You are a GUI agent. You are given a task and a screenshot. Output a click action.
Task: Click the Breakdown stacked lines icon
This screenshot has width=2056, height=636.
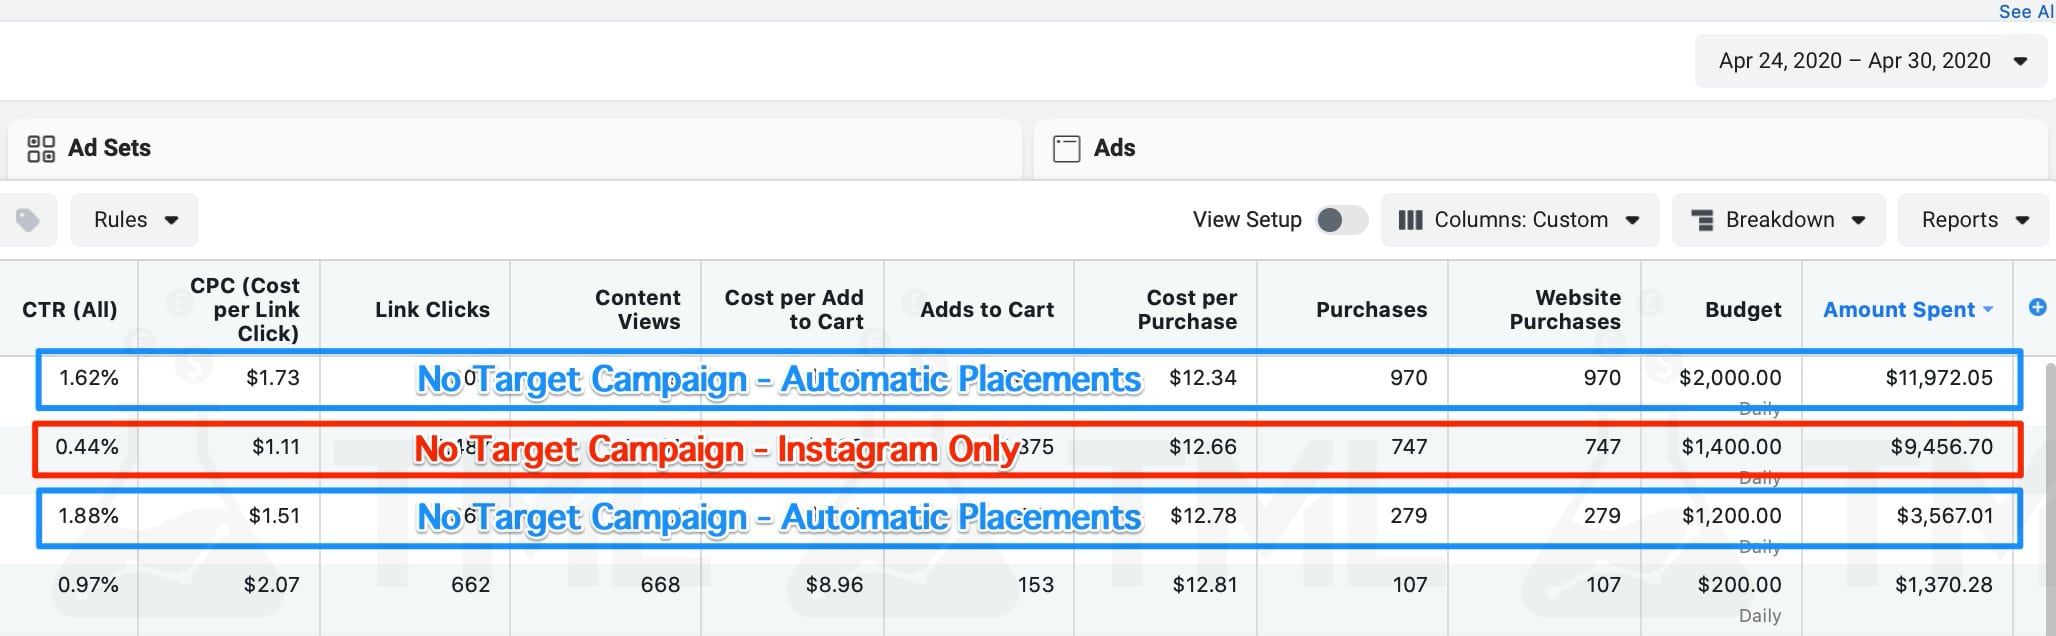pos(1702,220)
